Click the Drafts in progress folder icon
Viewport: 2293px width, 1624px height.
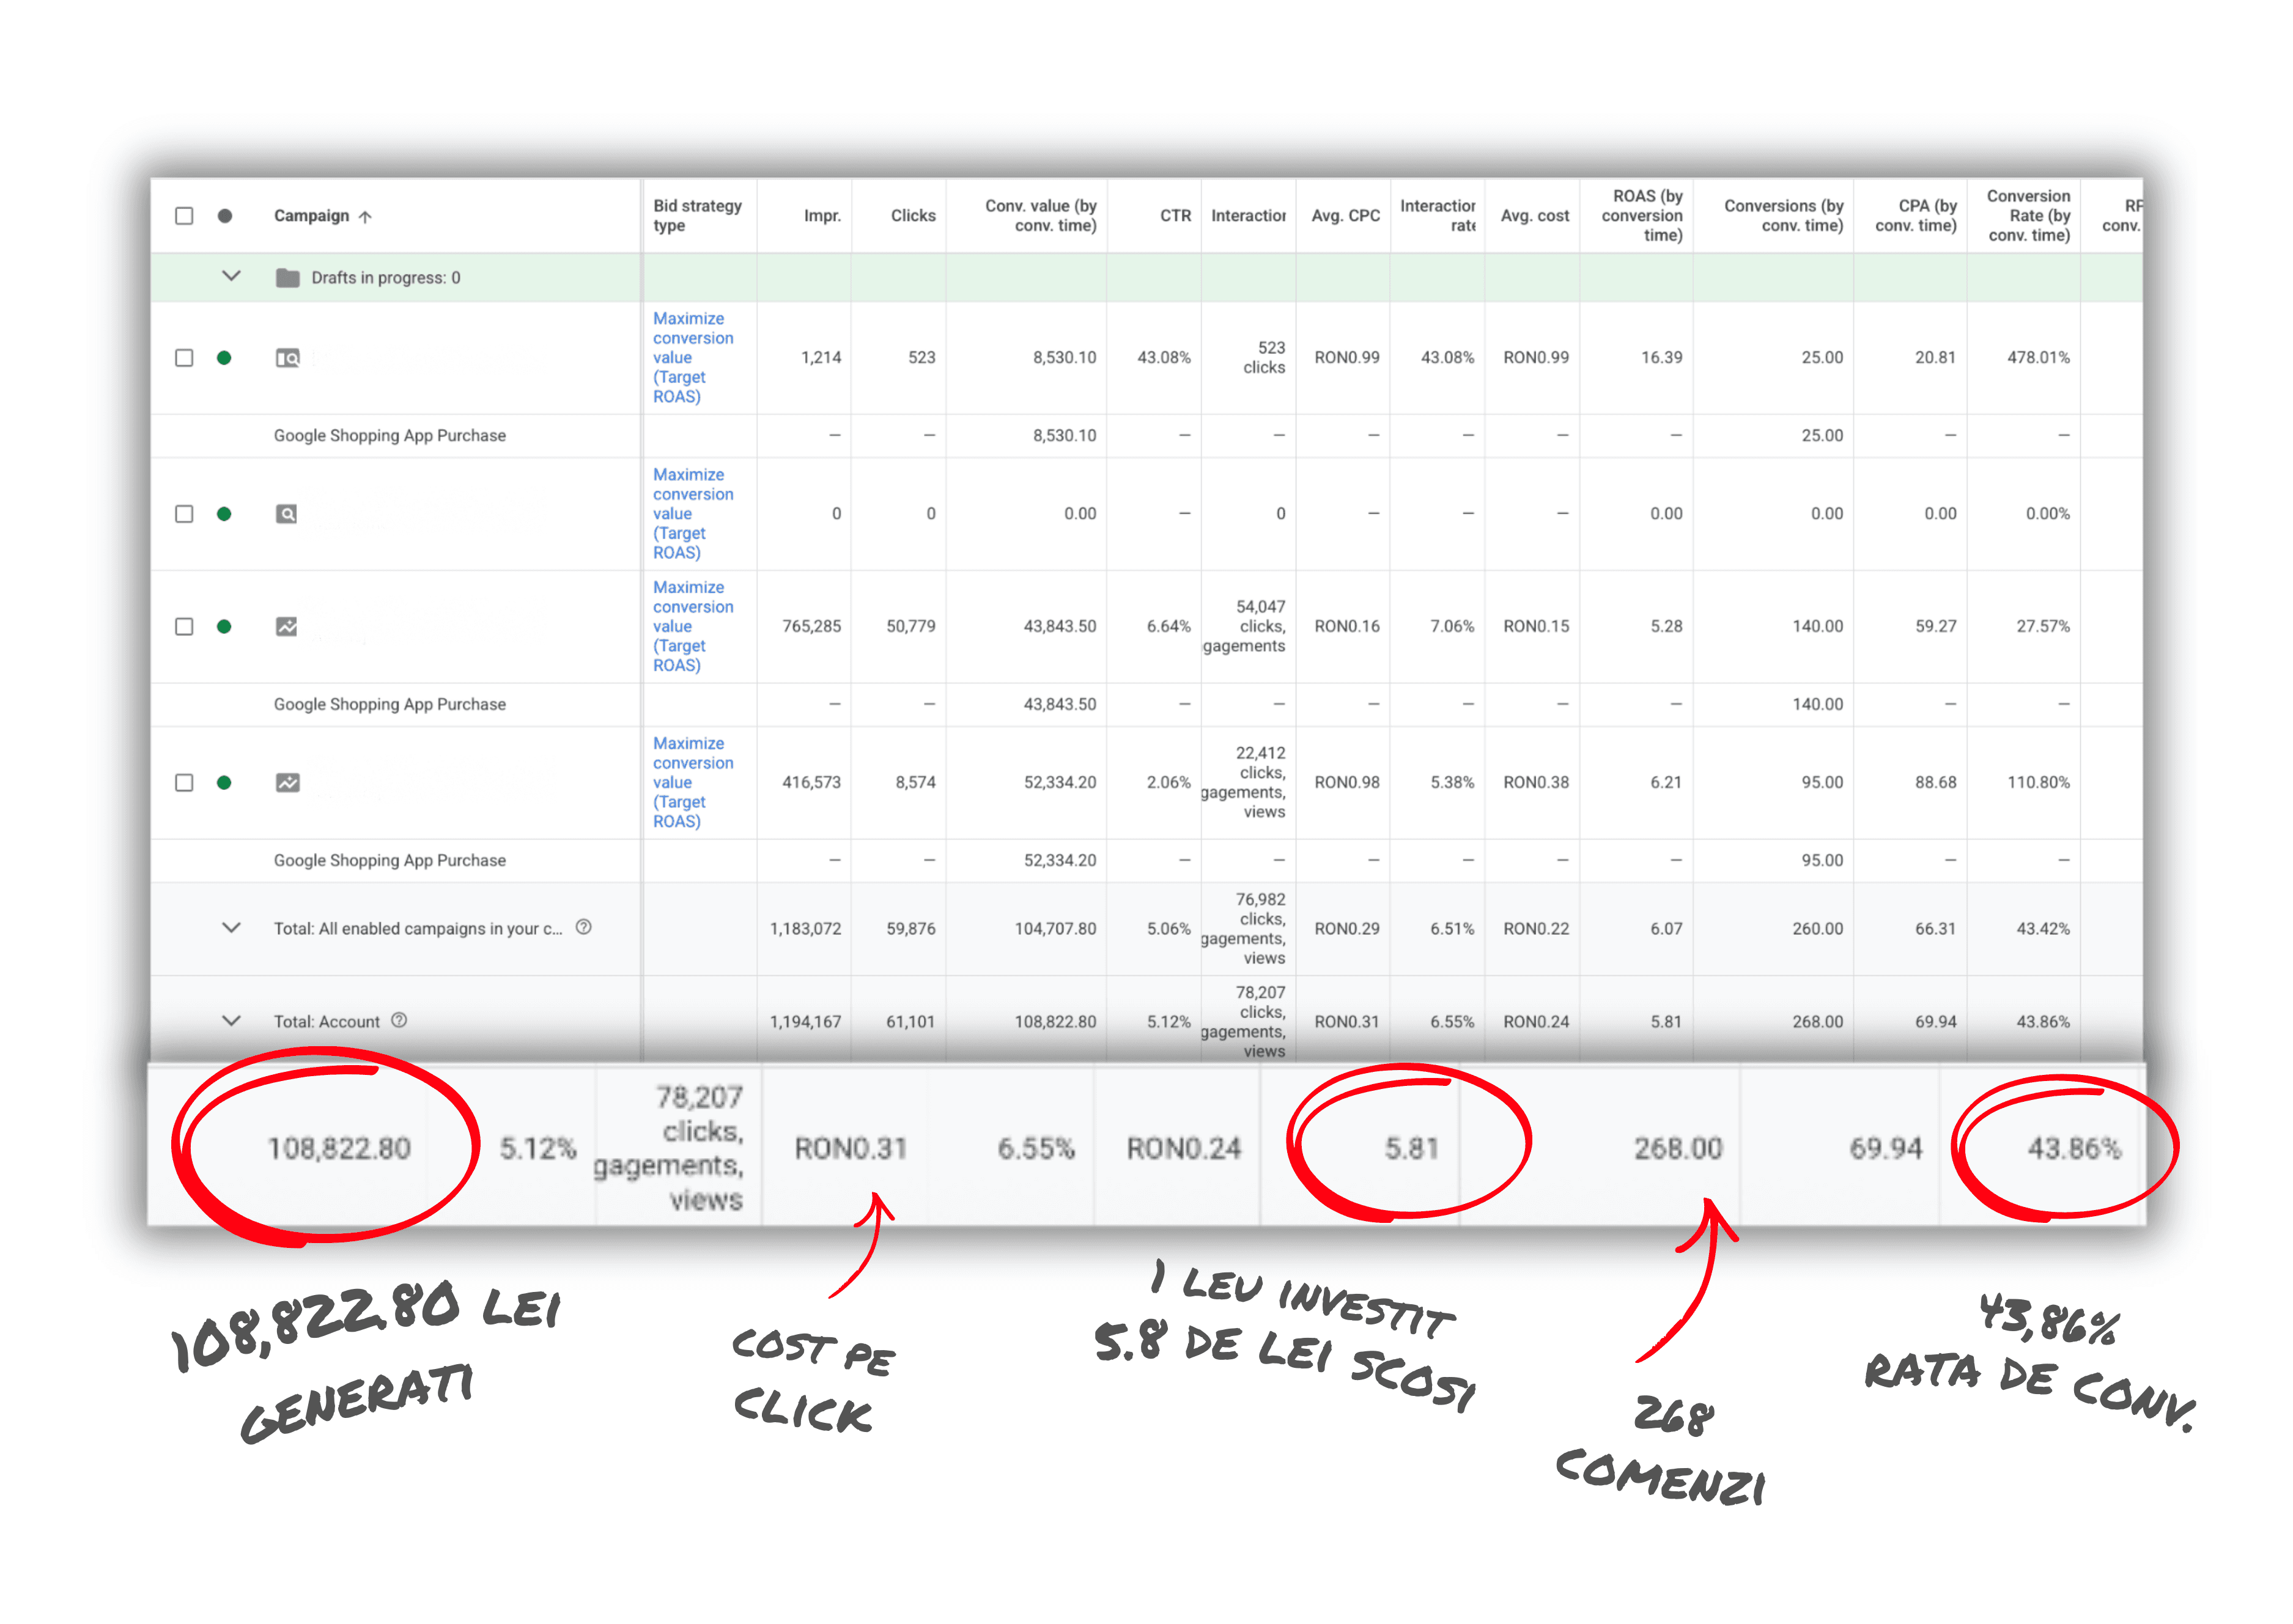(x=288, y=278)
